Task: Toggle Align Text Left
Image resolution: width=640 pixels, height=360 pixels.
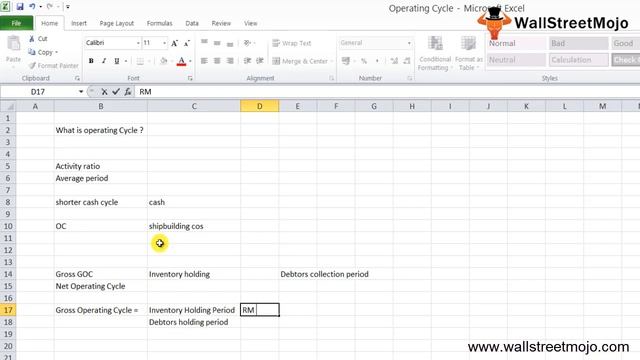Action: pyautogui.click(x=204, y=61)
